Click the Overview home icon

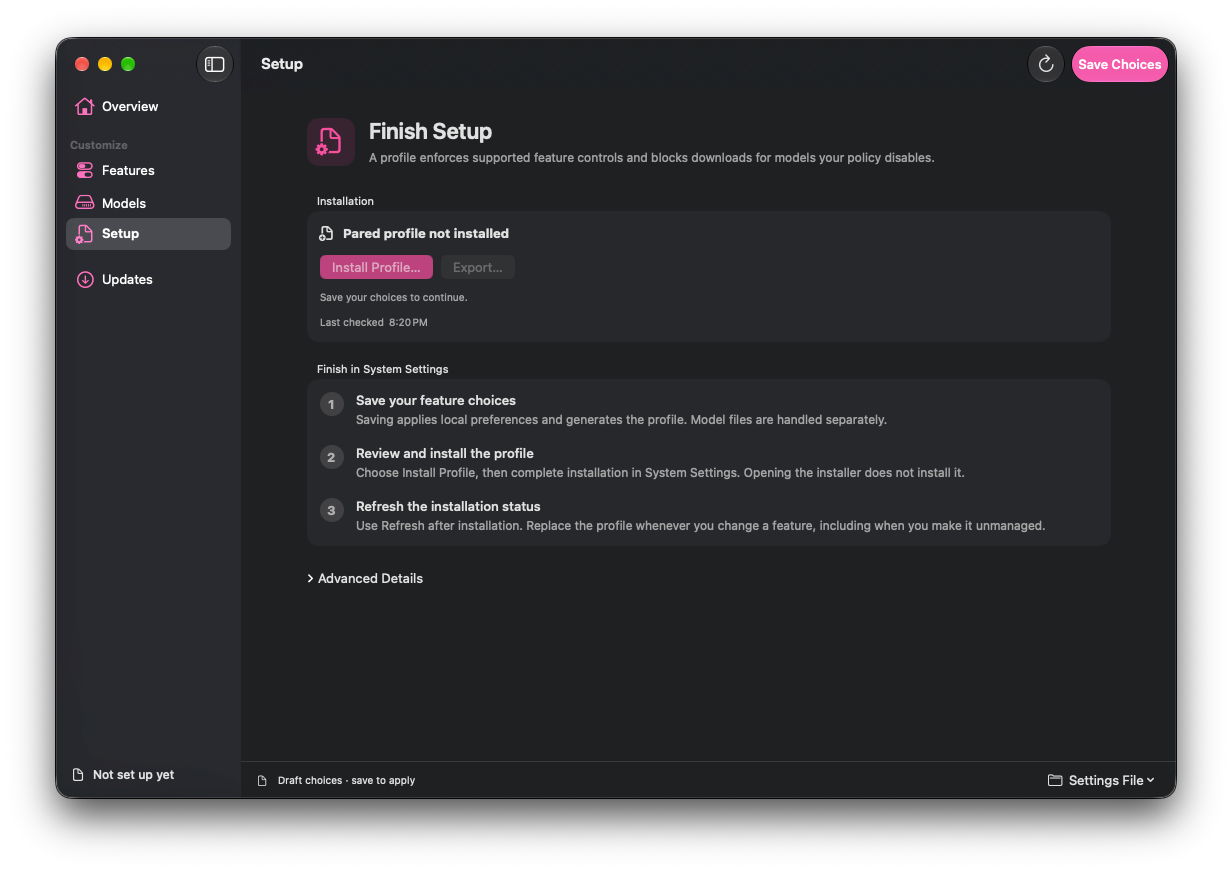coord(85,106)
